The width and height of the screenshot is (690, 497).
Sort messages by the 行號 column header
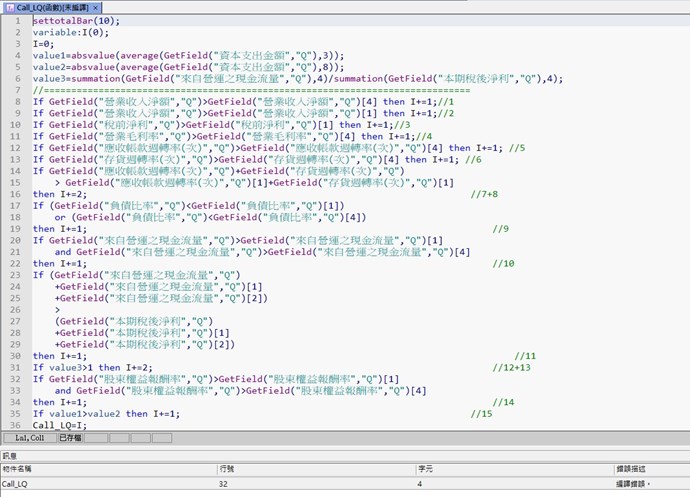tap(227, 468)
